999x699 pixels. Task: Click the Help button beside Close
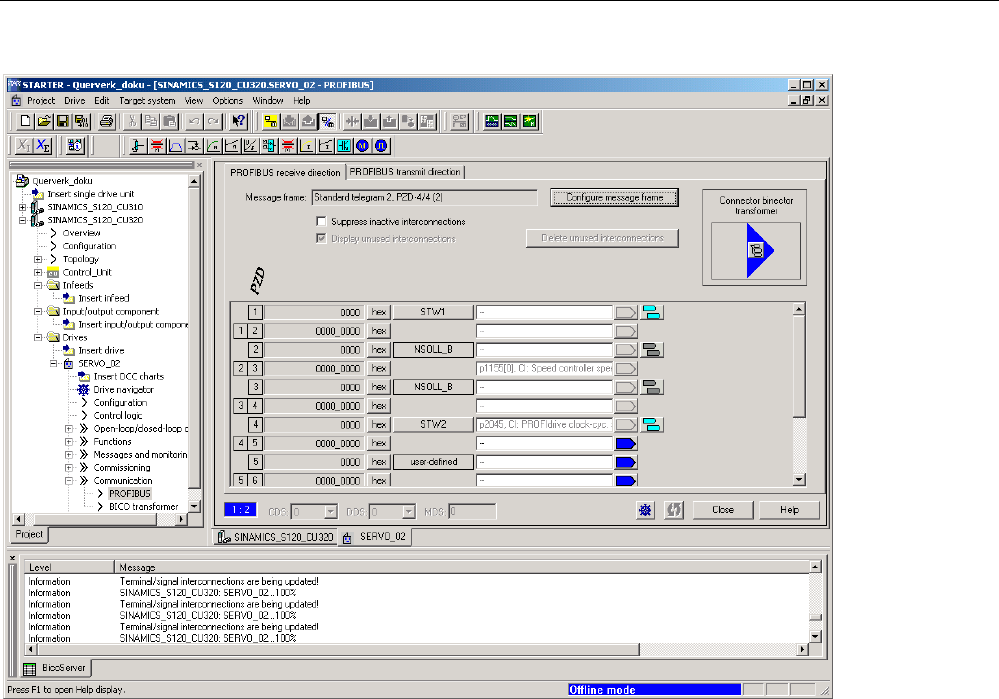(x=789, y=510)
